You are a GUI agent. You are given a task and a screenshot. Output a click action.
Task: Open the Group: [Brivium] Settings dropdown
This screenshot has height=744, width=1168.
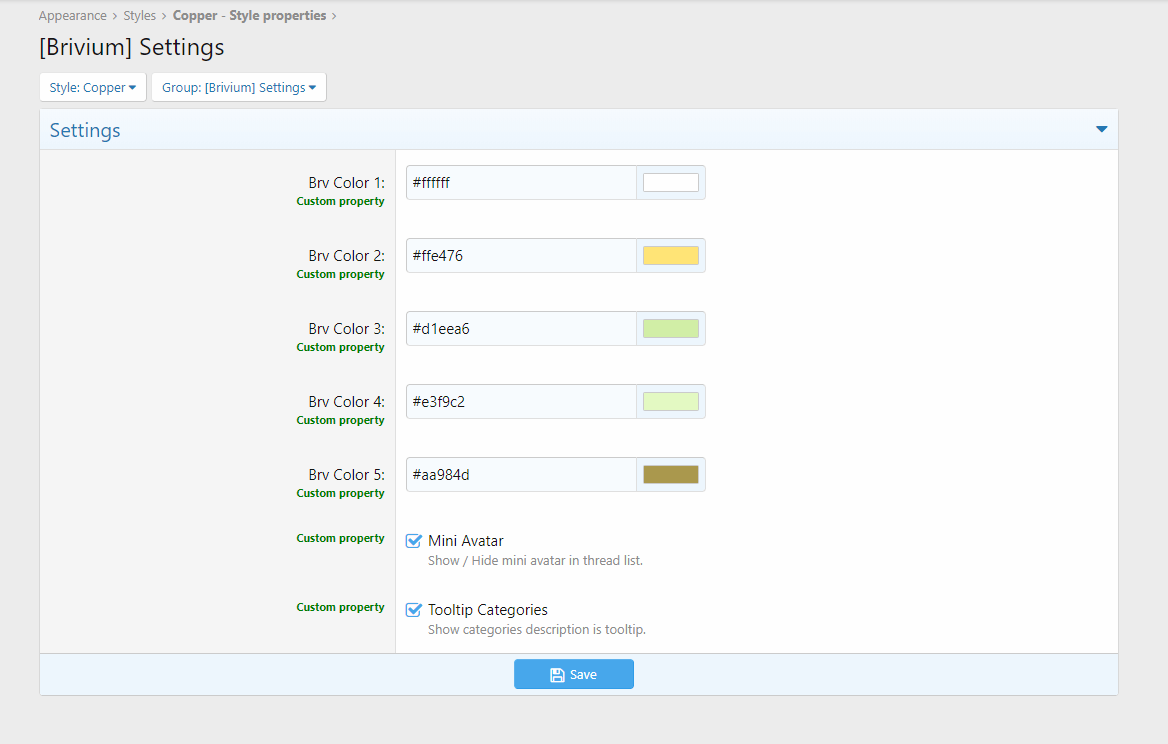click(239, 87)
